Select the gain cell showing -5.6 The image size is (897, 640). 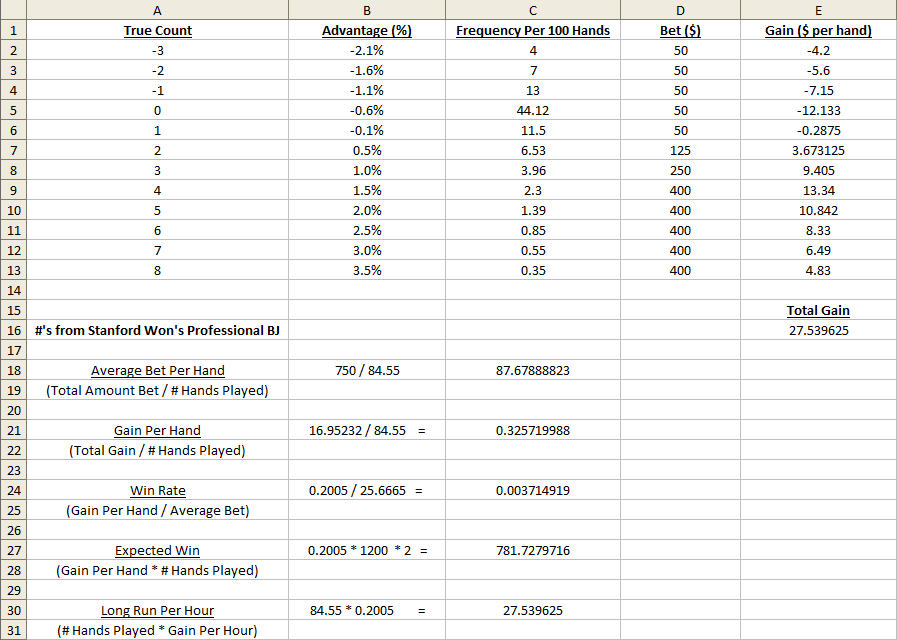[x=819, y=70]
